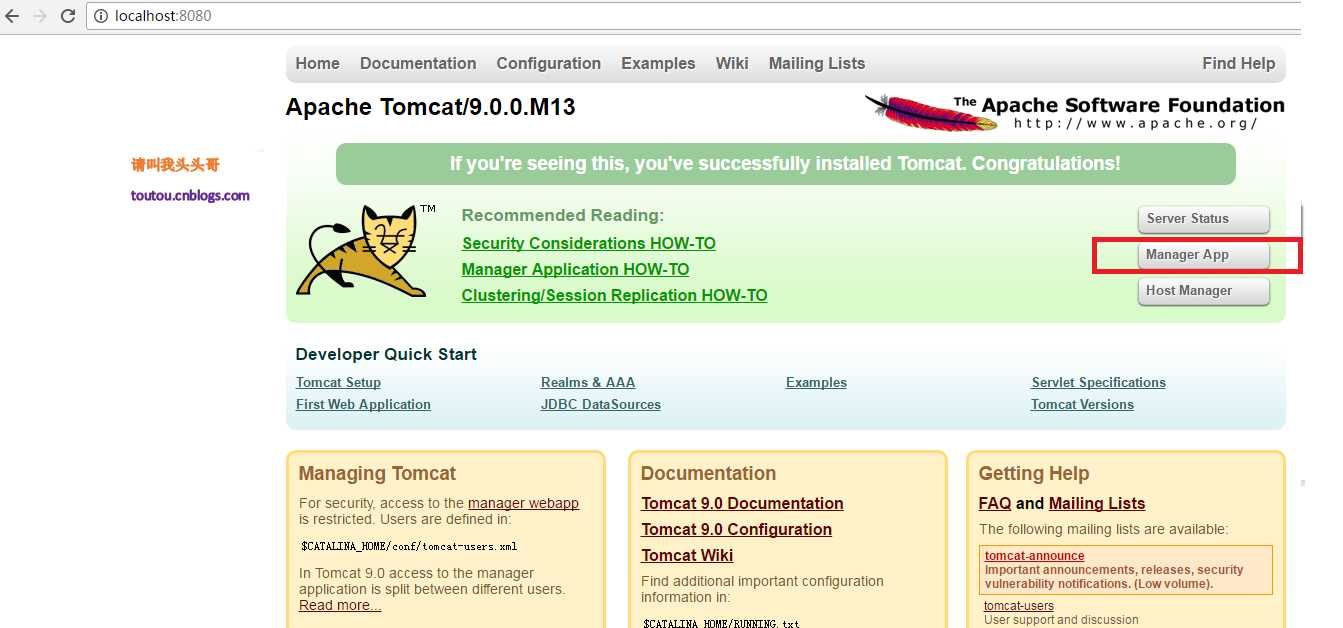The height and width of the screenshot is (628, 1343).
Task: Click the browser Back arrow
Action: 13,16
